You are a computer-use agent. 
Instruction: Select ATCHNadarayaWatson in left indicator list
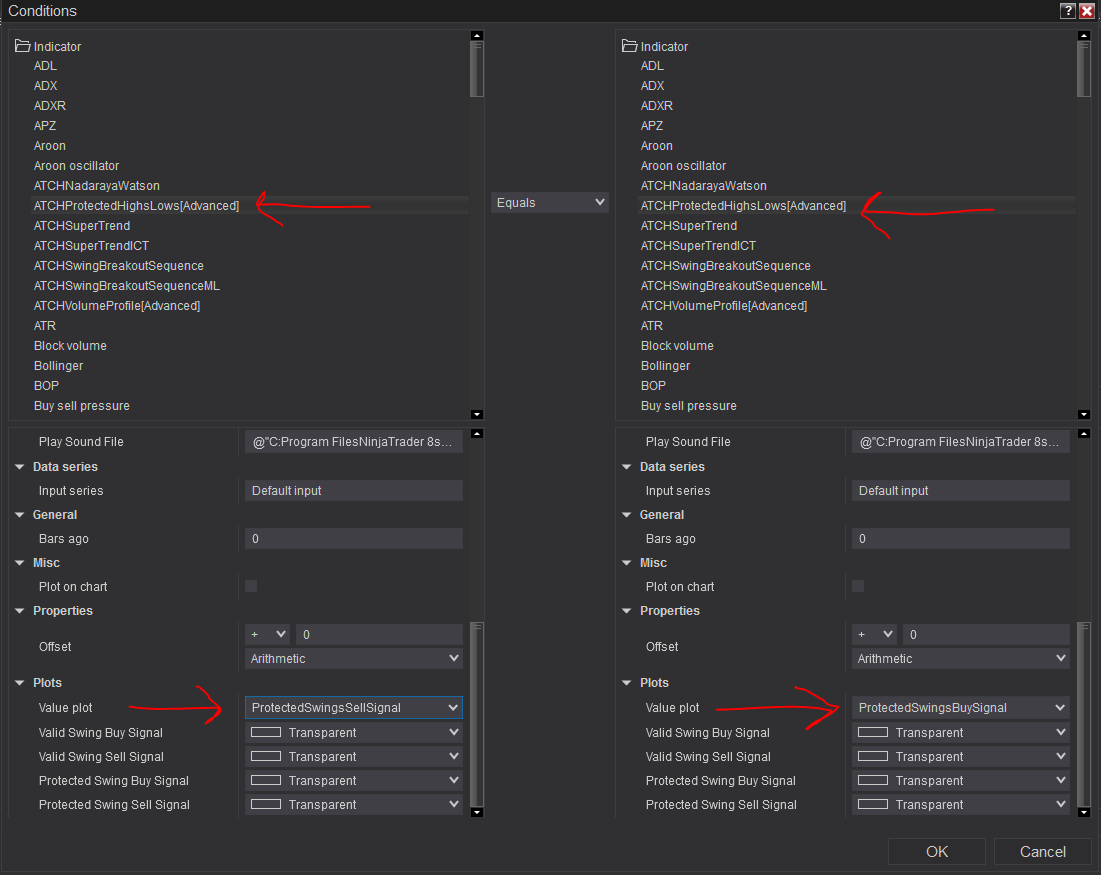point(97,185)
